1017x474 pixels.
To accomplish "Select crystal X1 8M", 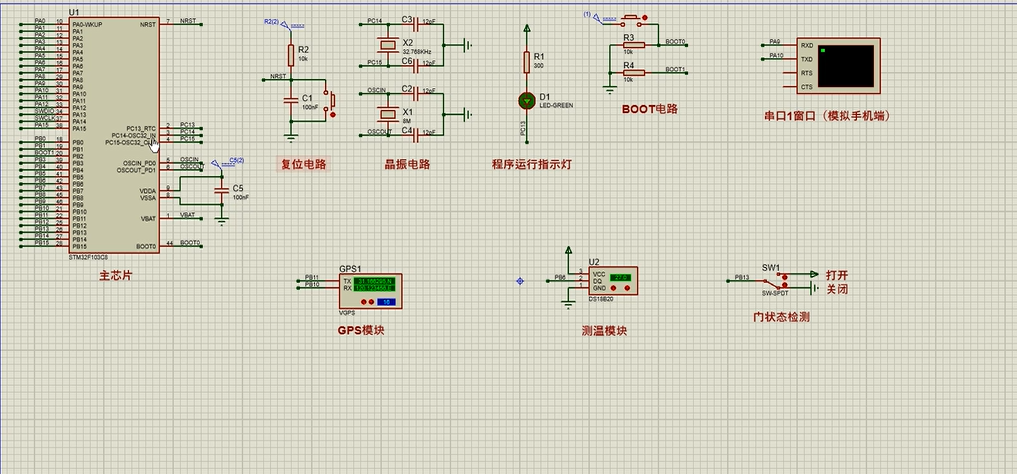I will 387,114.
